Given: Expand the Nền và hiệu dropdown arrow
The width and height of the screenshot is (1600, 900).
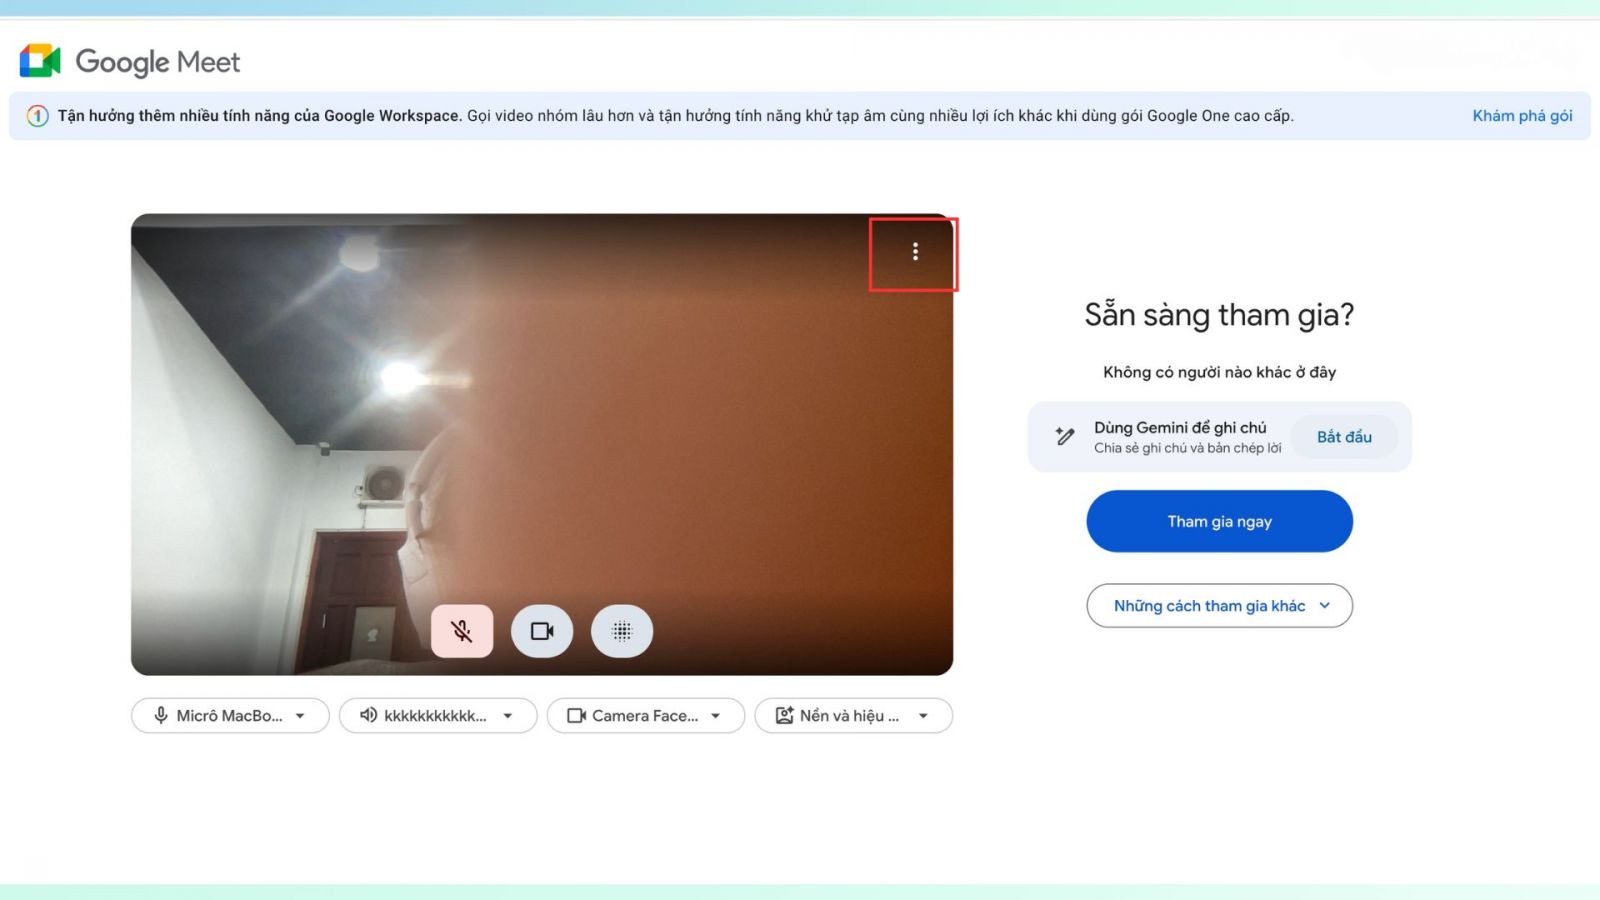Looking at the screenshot, I should [x=923, y=716].
